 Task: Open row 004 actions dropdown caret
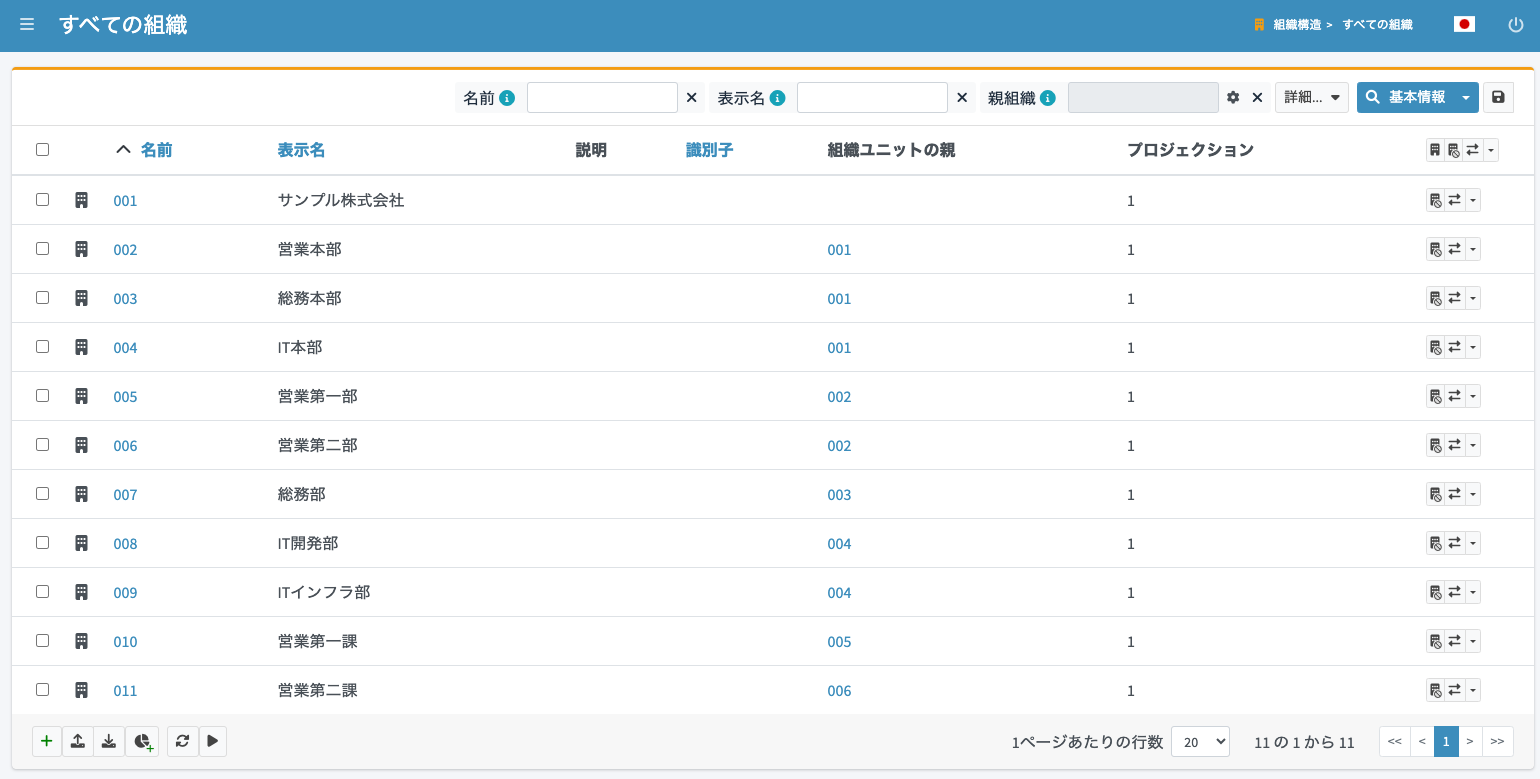[x=1472, y=347]
